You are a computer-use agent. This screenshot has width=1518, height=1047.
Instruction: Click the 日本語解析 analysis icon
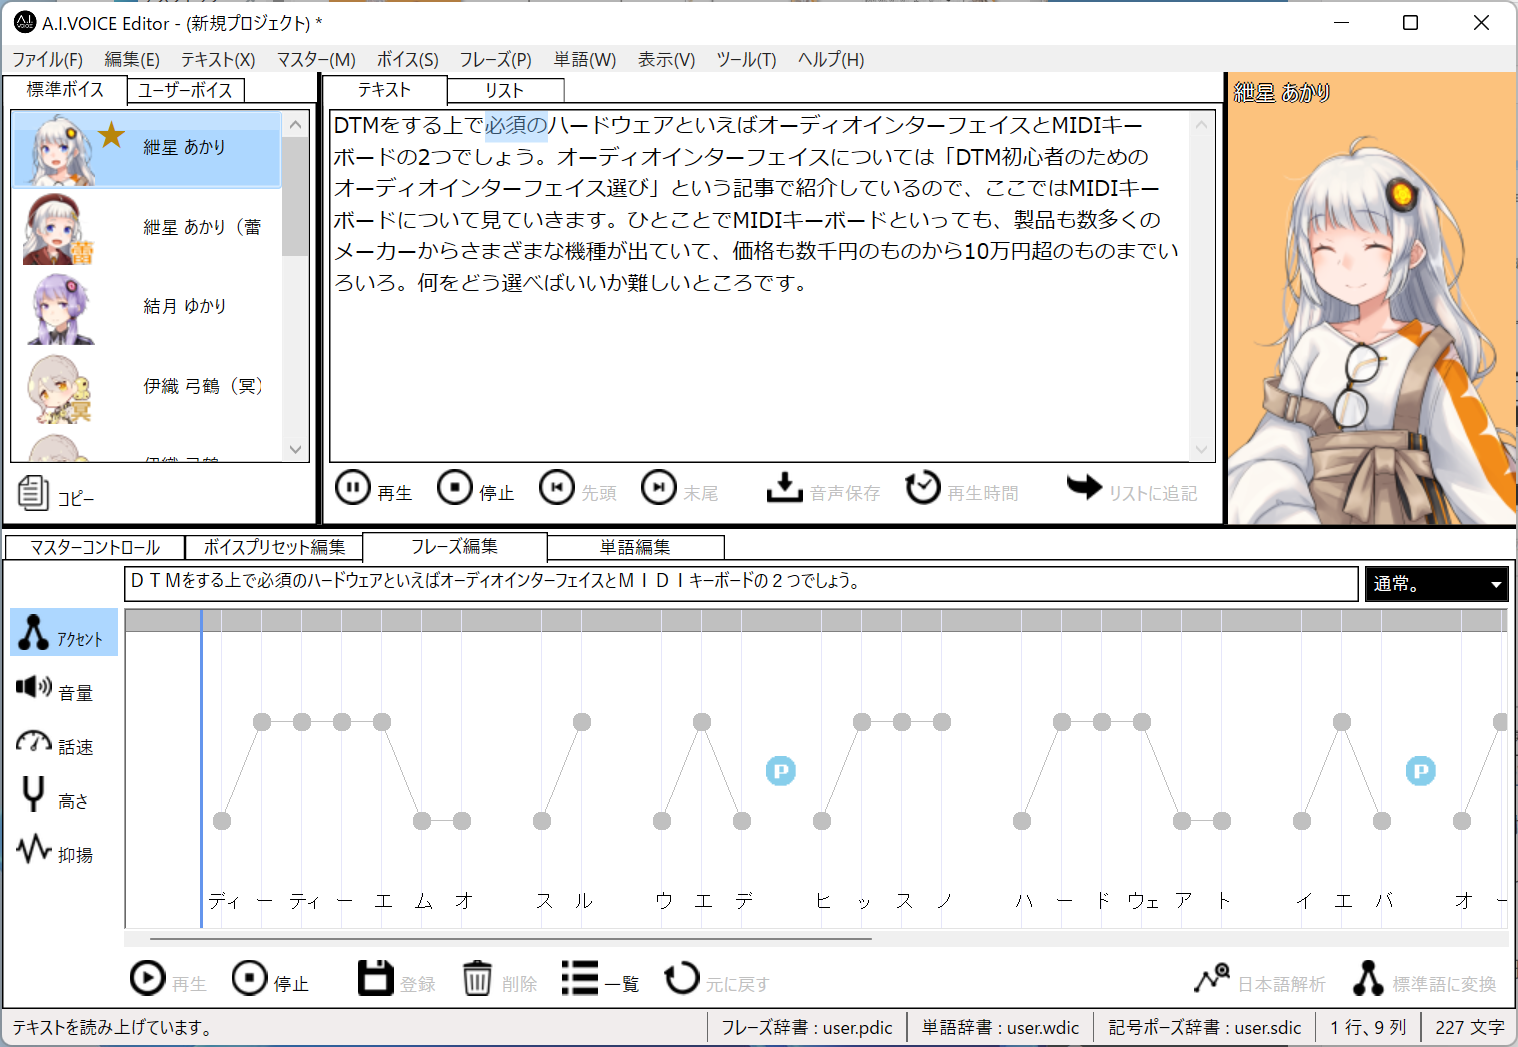1212,977
